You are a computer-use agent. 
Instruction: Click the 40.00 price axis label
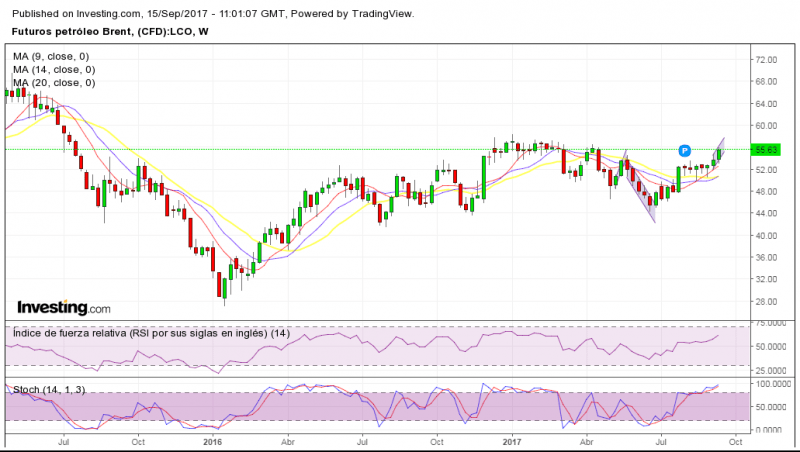click(767, 236)
